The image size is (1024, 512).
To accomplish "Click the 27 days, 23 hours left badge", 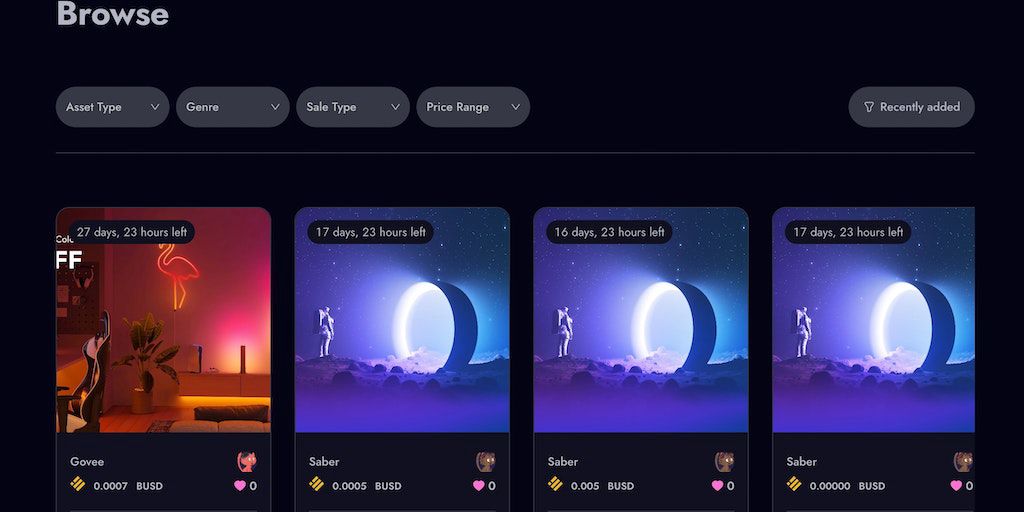I will point(131,232).
